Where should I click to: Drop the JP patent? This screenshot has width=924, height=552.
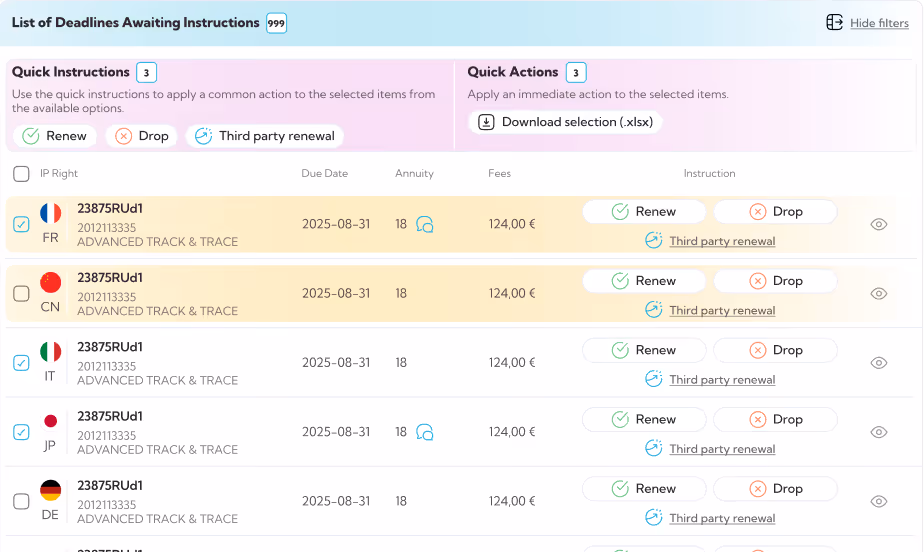(776, 419)
